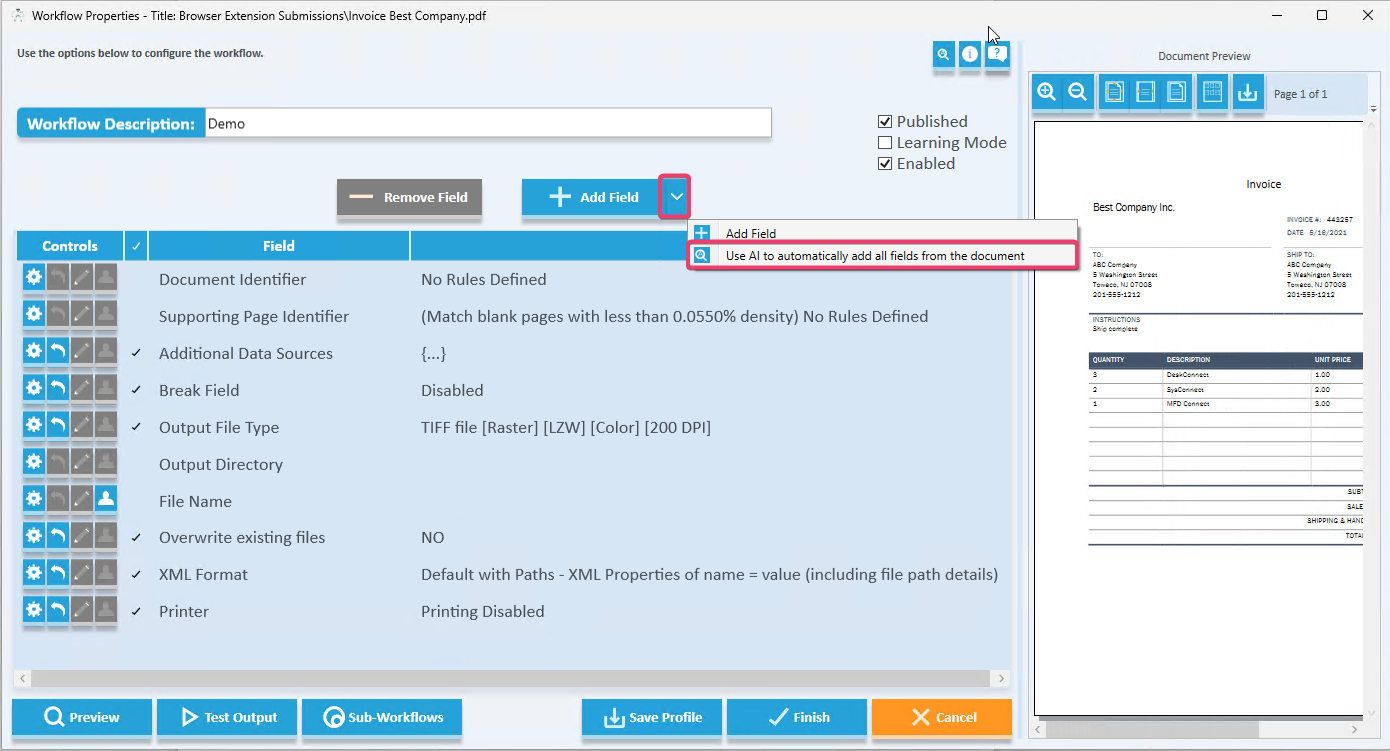Uncheck the Enabled checkbox

[885, 164]
